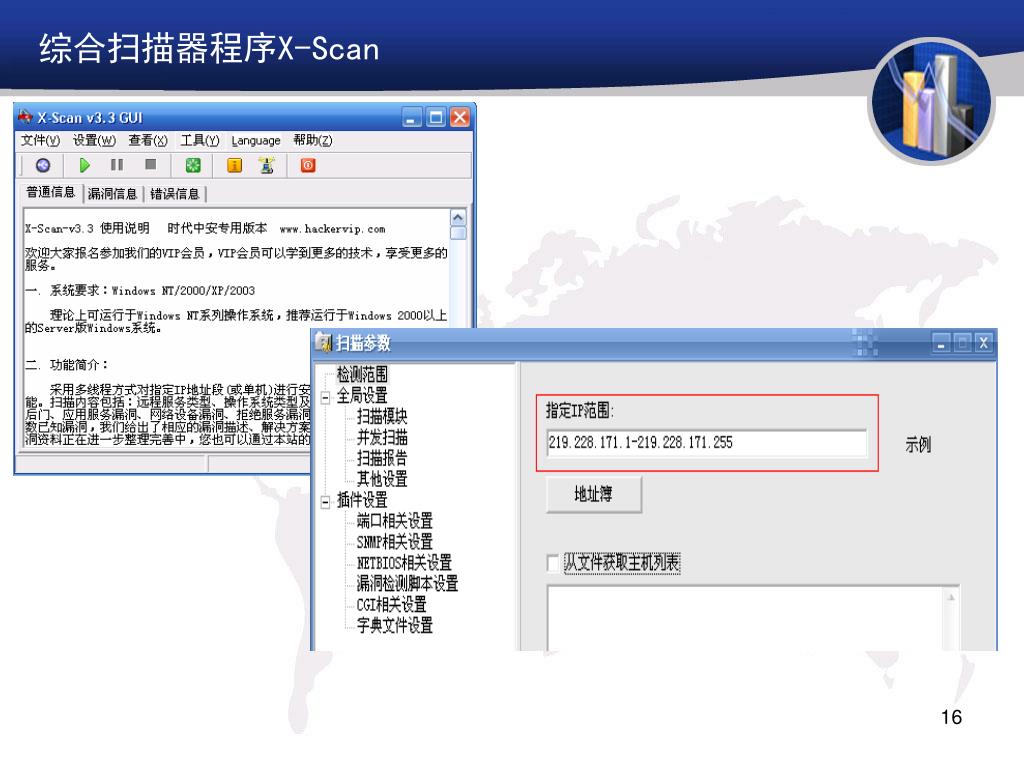Select 并发扫描 tree item
Viewport: 1024px width, 768px height.
pos(382,437)
